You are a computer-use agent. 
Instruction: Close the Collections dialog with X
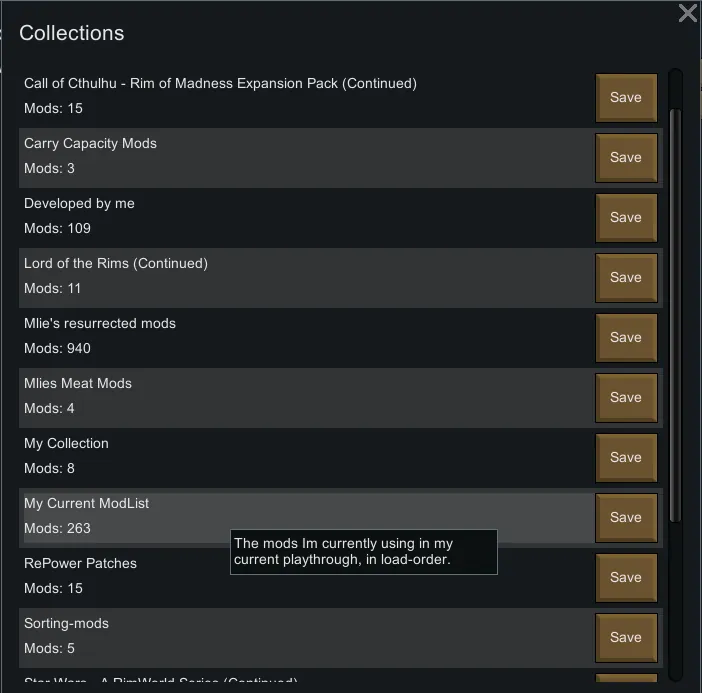point(687,14)
